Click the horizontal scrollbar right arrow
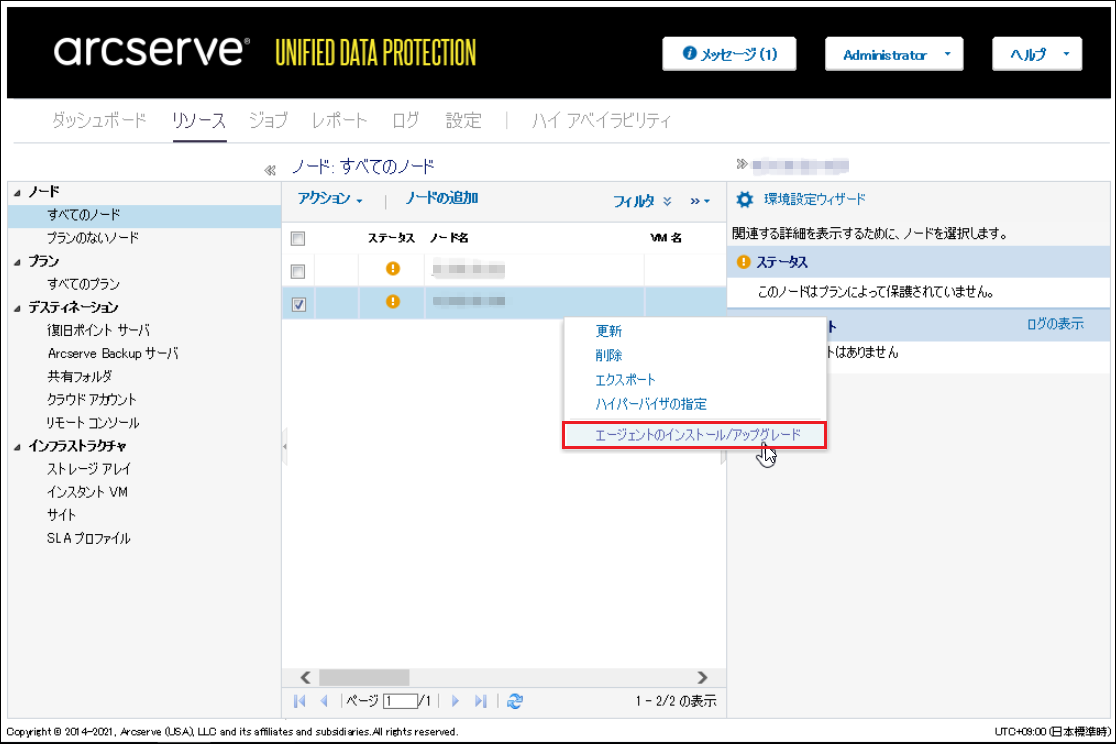Viewport: 1116px width, 744px height. (702, 677)
